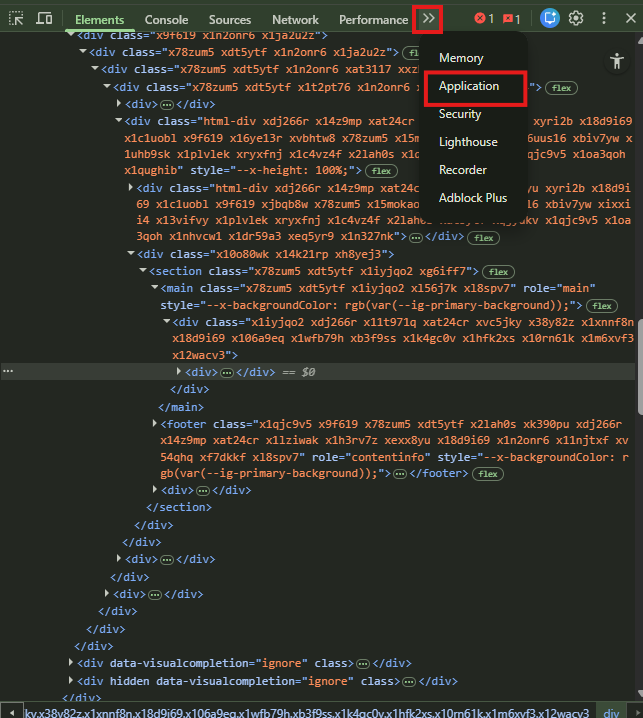Expand the selected div == $0 node
This screenshot has width=643, height=718.
coord(179,371)
